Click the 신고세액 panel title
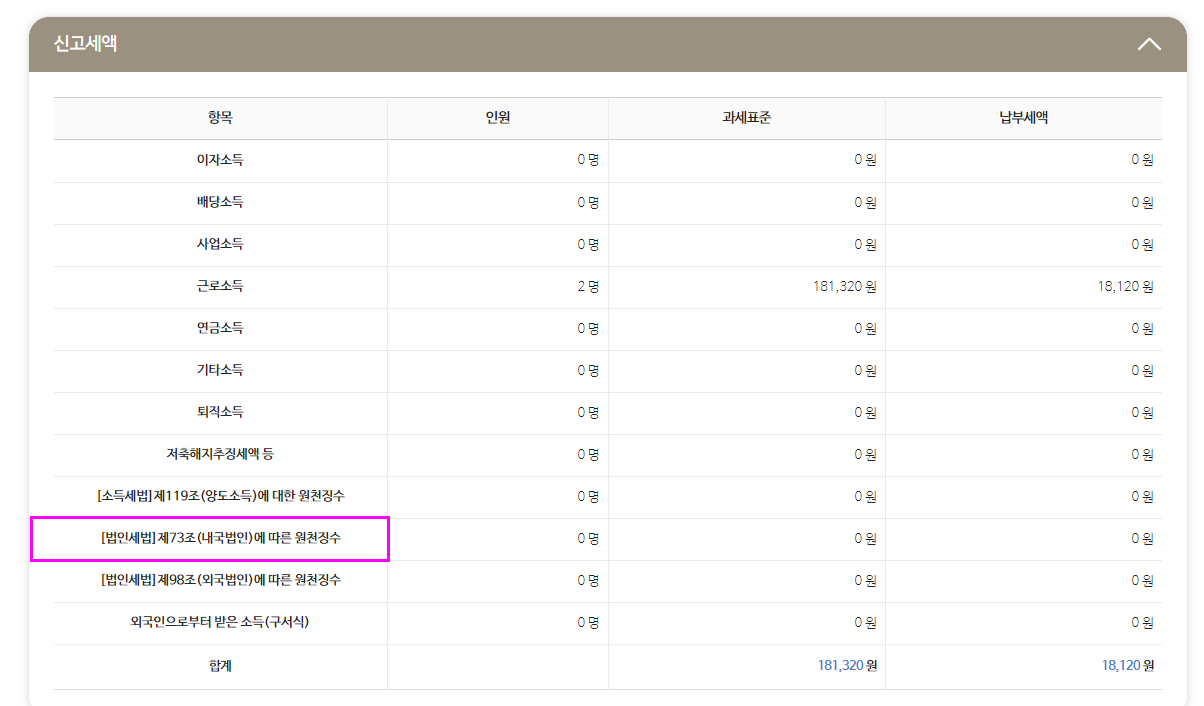Screen dimensions: 1204x706 pyautogui.click(x=85, y=44)
